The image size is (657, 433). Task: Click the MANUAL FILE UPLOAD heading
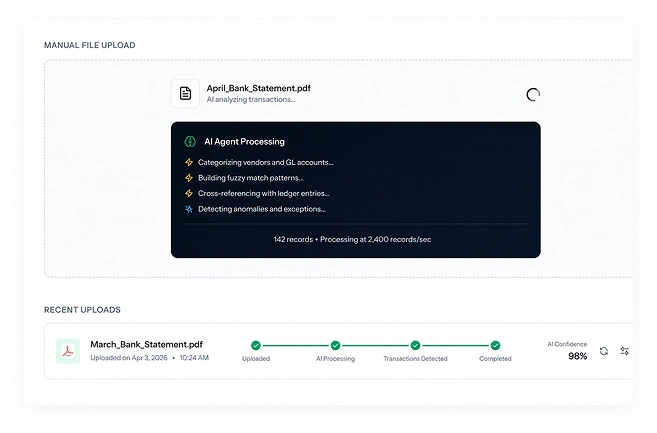click(x=90, y=45)
